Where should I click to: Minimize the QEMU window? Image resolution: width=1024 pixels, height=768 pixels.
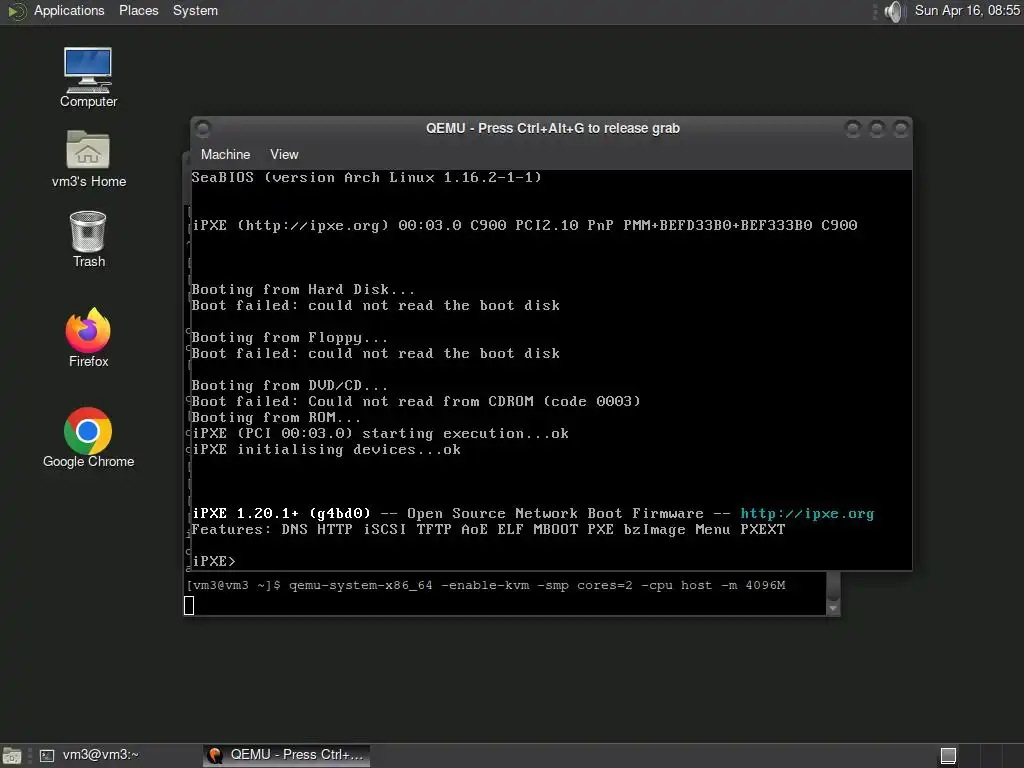(852, 129)
